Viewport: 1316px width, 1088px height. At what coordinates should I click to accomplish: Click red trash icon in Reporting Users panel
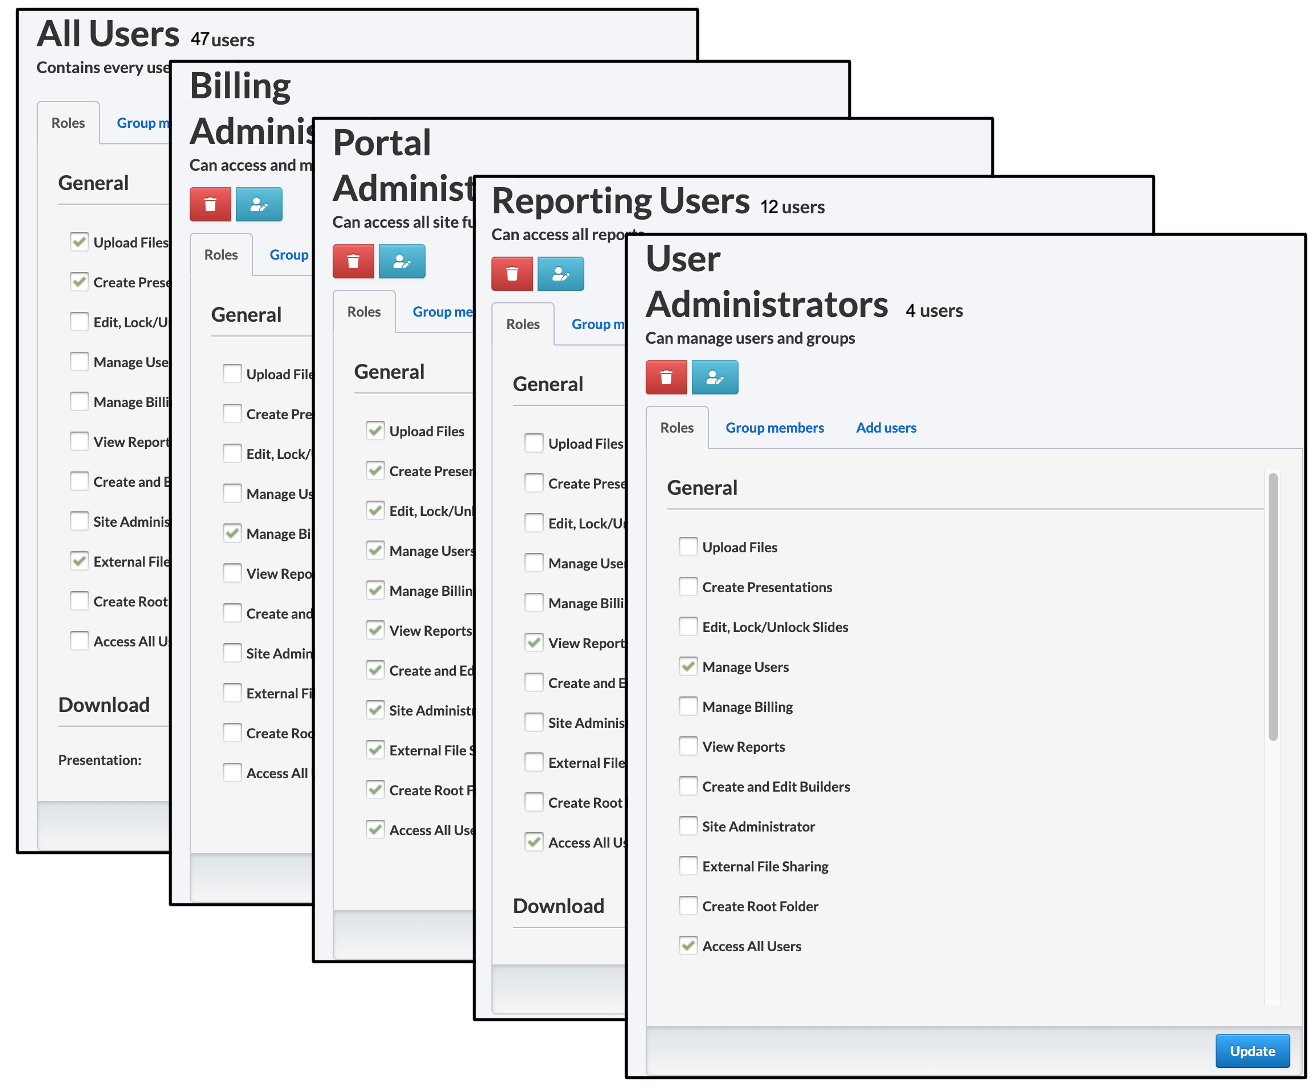pyautogui.click(x=512, y=273)
